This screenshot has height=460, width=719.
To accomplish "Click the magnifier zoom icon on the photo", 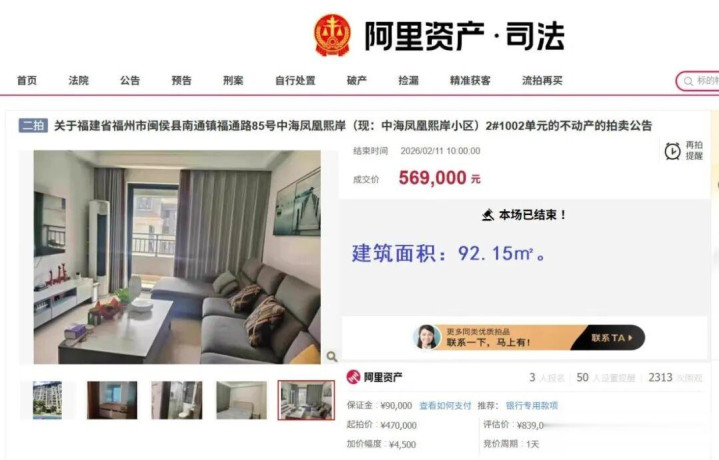I will pos(332,356).
